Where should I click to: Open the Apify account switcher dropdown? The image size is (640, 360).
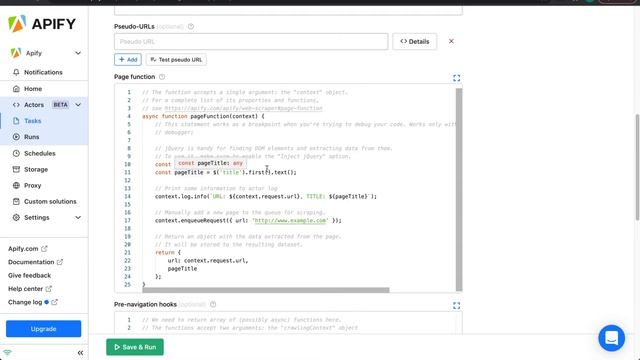(78, 53)
